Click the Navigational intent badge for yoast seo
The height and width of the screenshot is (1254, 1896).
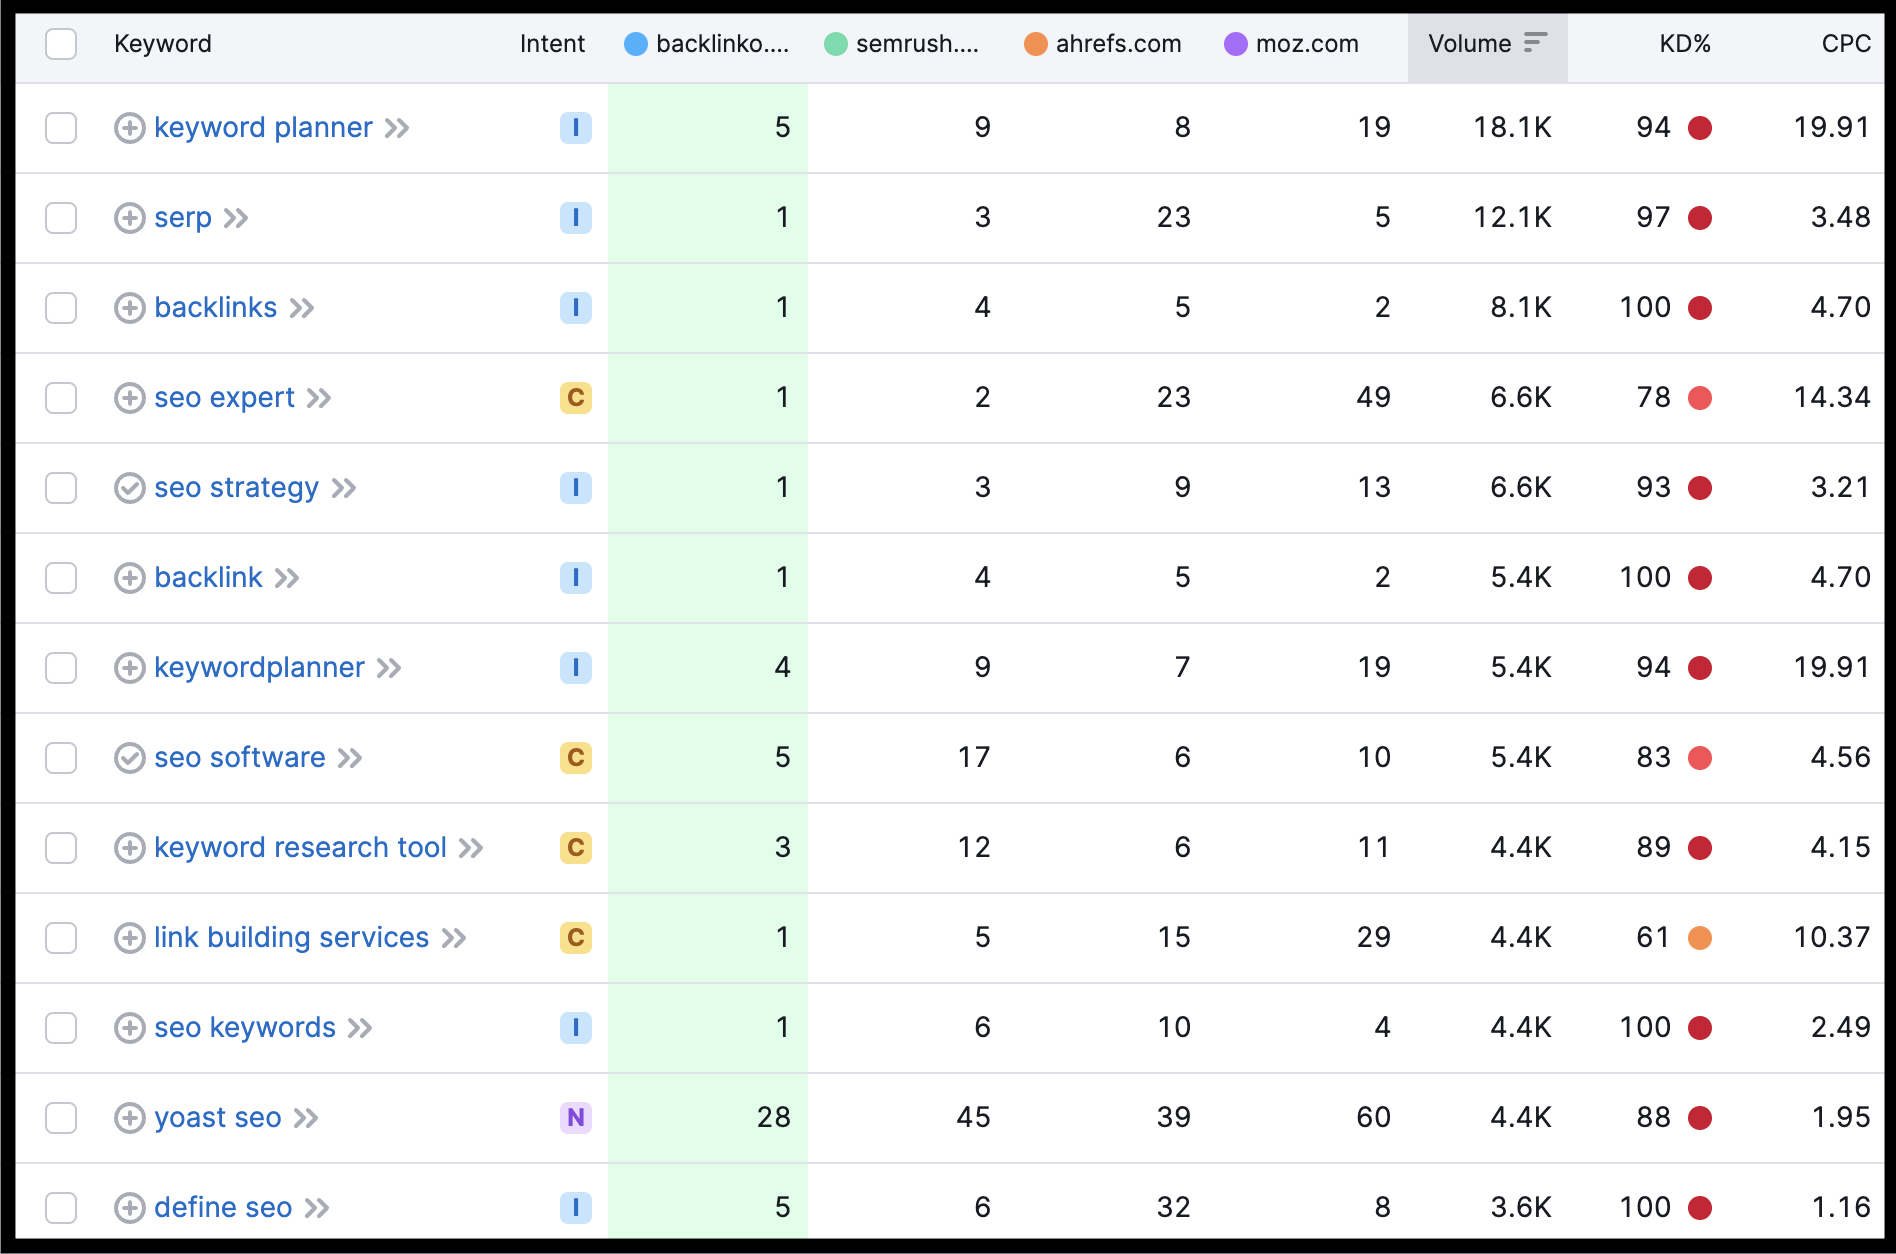pos(575,1117)
